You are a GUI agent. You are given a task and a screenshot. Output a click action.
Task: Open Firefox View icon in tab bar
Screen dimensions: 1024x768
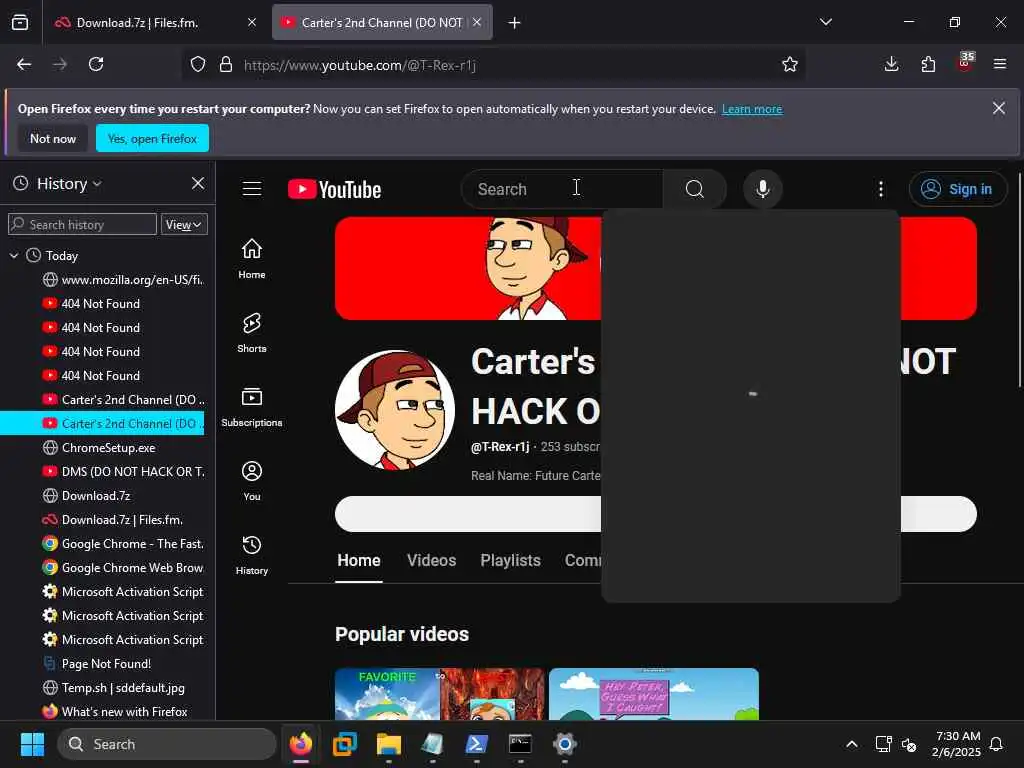pos(20,23)
